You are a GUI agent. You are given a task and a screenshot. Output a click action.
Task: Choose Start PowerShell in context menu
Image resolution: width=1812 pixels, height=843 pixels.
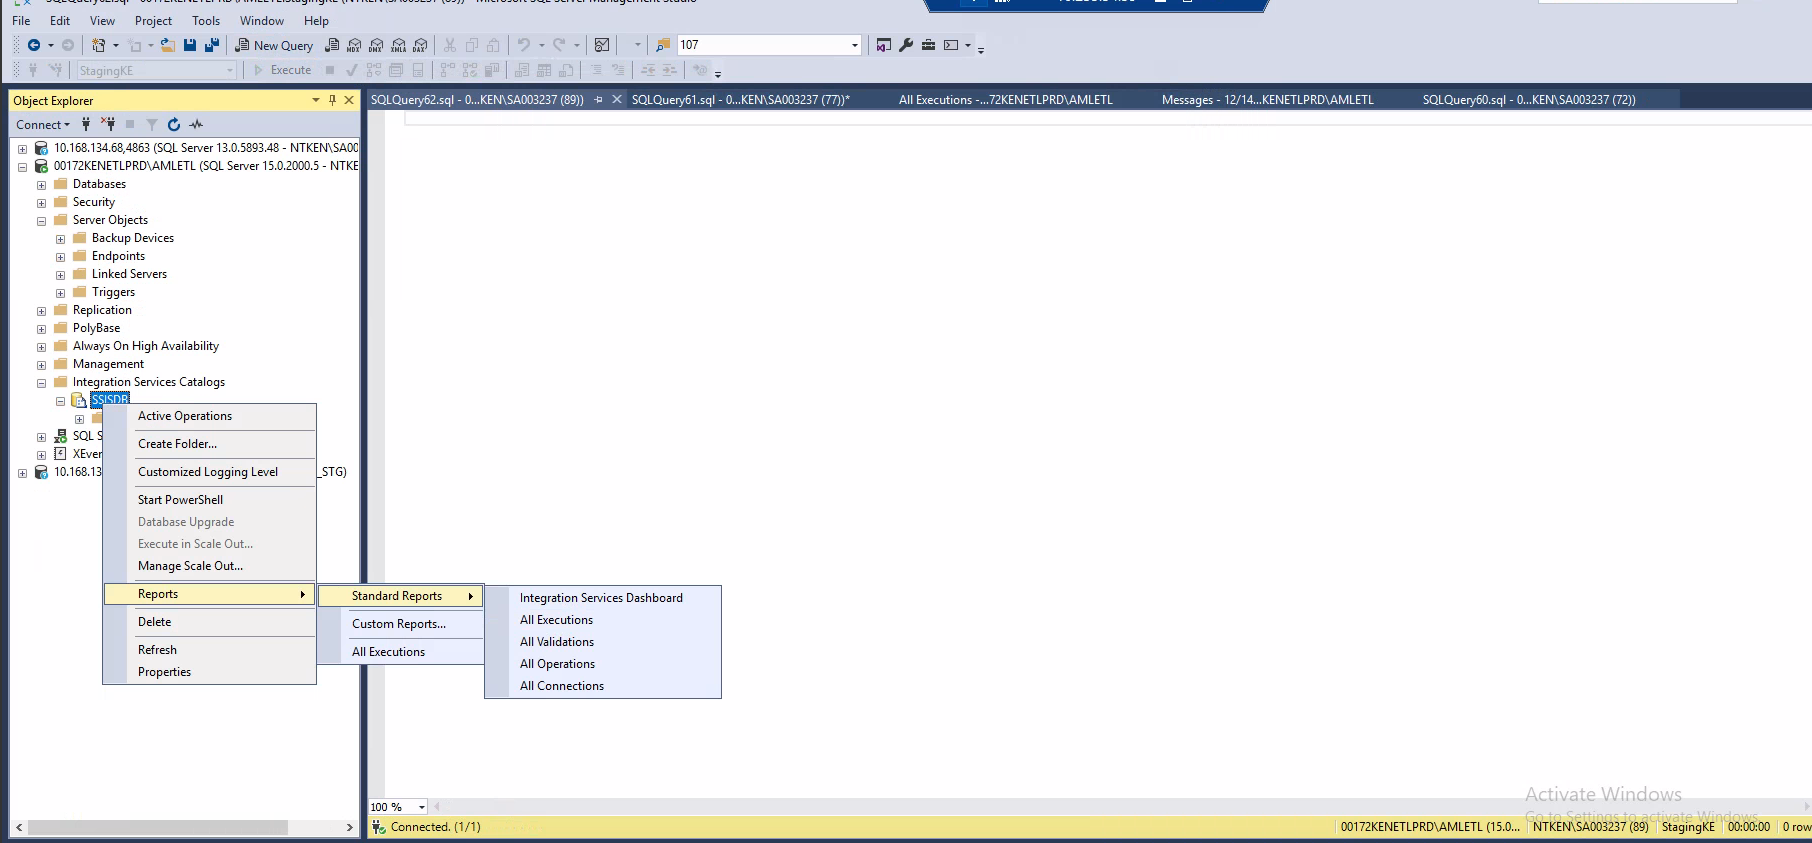[210, 500]
